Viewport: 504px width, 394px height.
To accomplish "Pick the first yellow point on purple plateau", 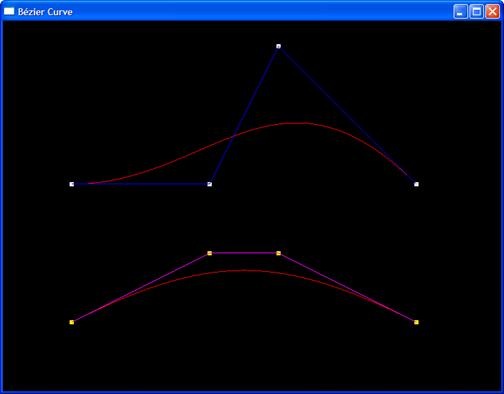I will coord(210,253).
